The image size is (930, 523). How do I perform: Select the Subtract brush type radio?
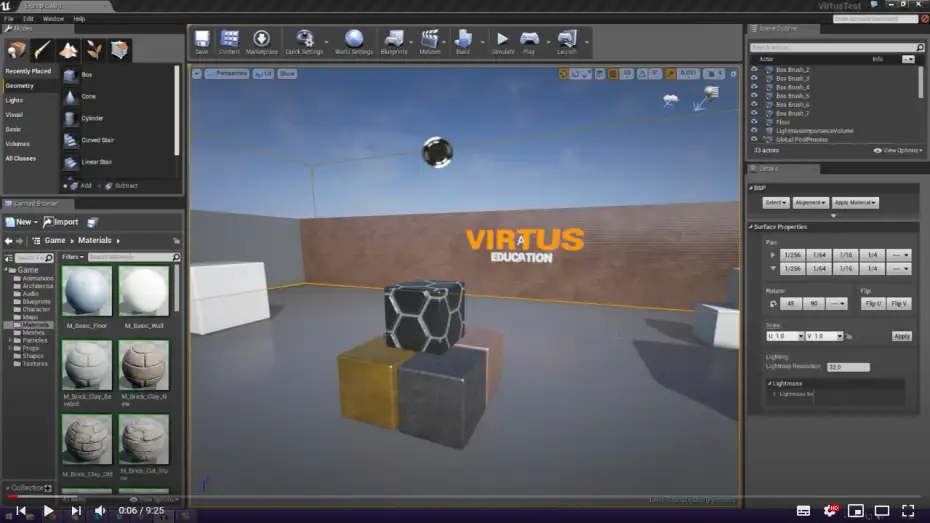[x=100, y=186]
